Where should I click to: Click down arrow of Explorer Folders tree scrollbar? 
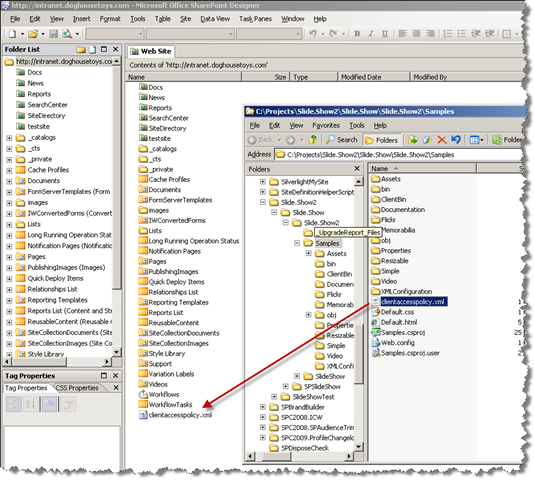tap(358, 446)
